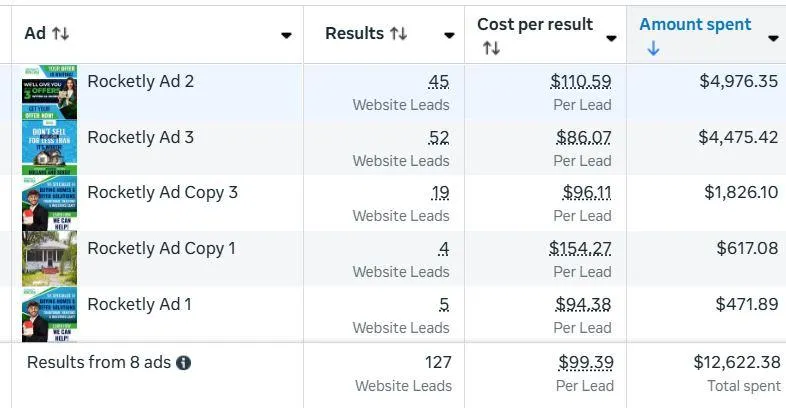Expand the Amount spent column menu

point(773,38)
